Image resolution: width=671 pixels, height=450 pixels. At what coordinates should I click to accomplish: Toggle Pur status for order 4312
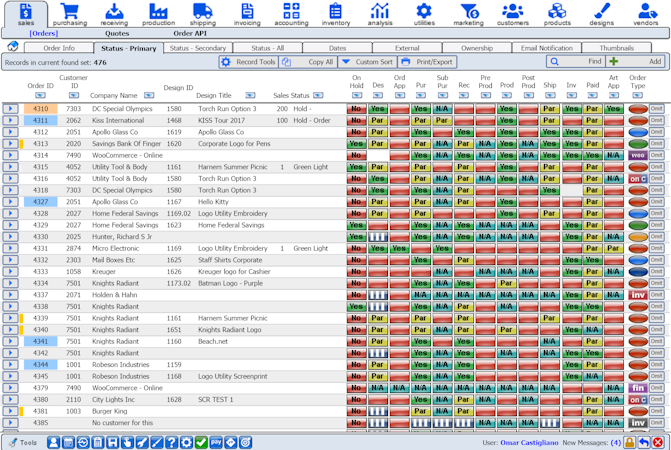[x=421, y=132]
